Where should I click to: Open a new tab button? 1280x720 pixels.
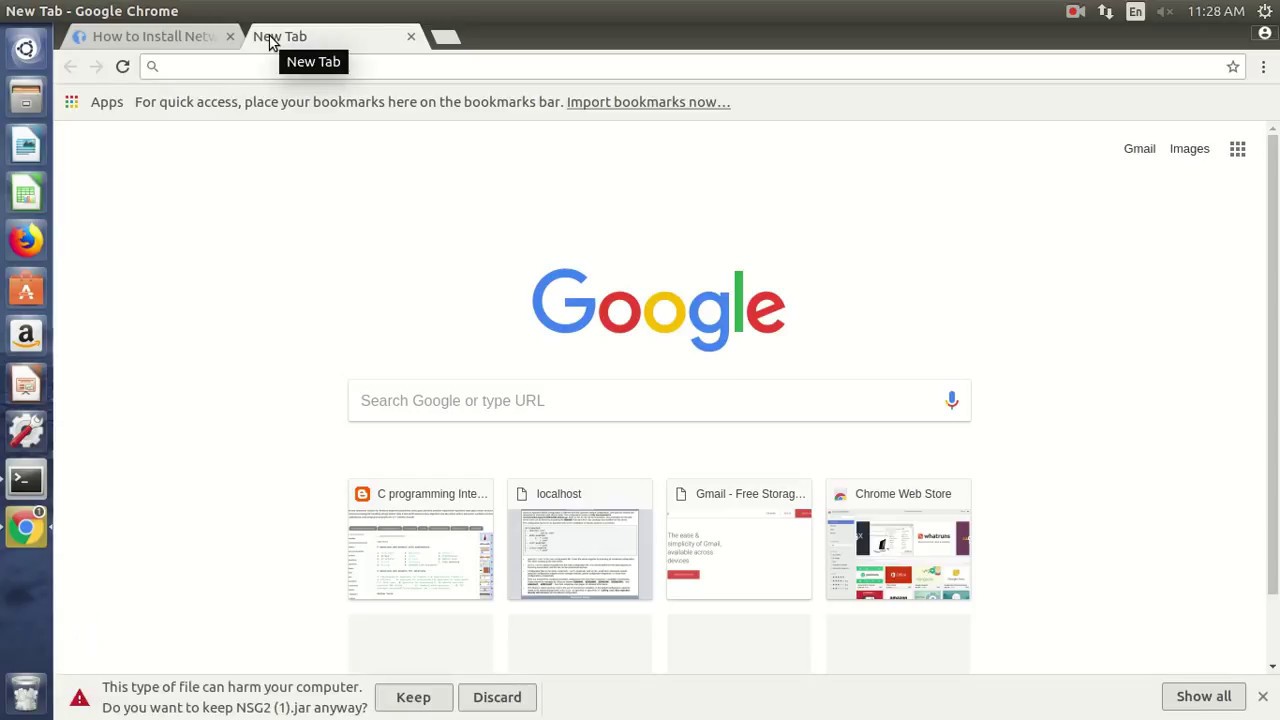pyautogui.click(x=446, y=37)
